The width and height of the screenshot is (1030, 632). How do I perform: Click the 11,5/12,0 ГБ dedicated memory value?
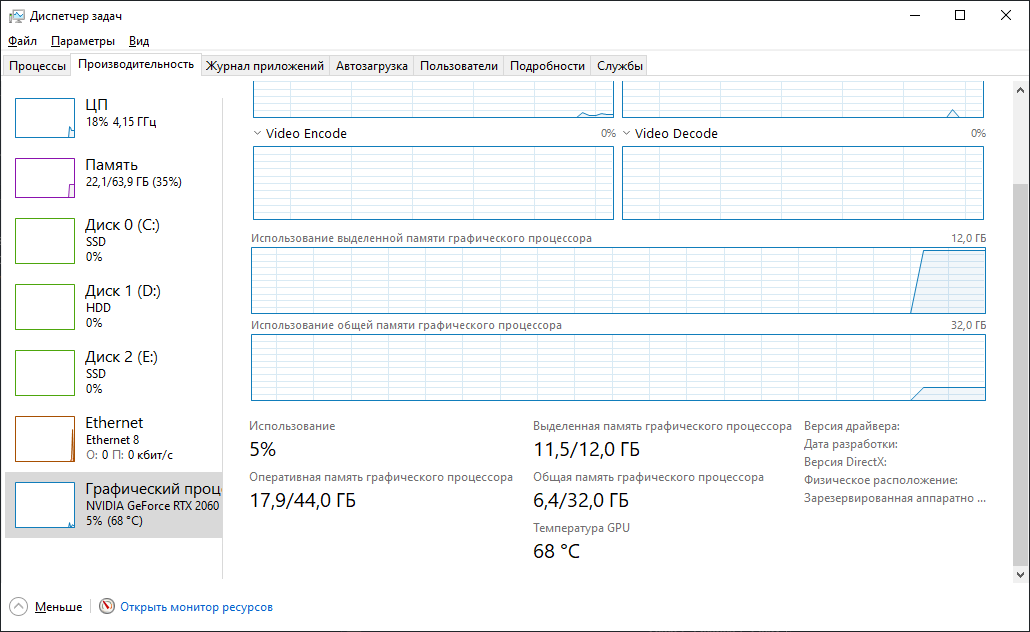[587, 449]
